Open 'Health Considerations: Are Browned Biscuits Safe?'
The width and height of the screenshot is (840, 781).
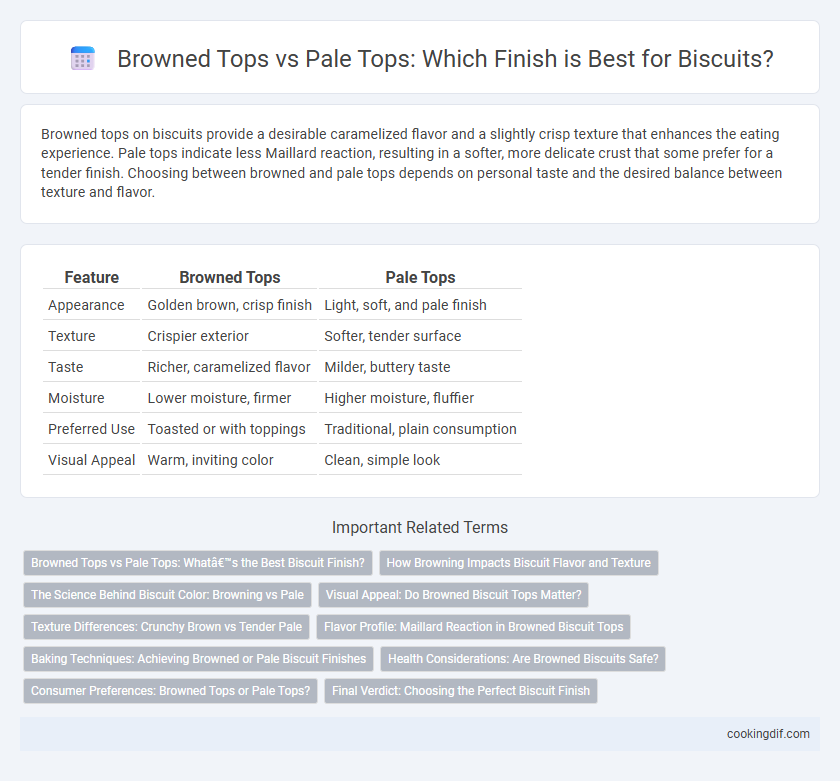523,659
